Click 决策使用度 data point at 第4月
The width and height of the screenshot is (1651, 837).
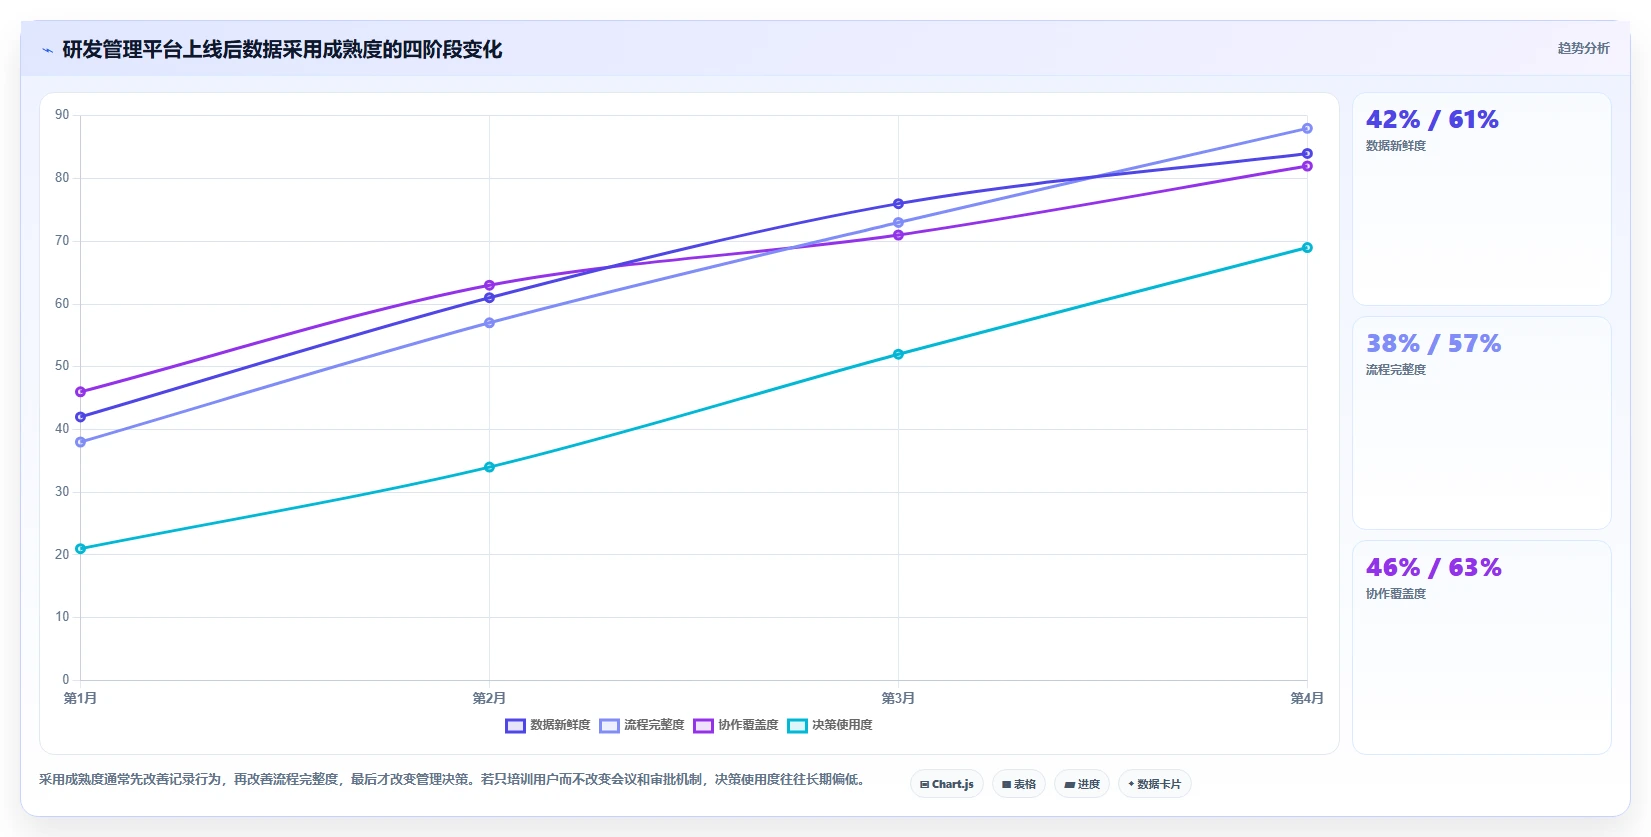point(1307,248)
